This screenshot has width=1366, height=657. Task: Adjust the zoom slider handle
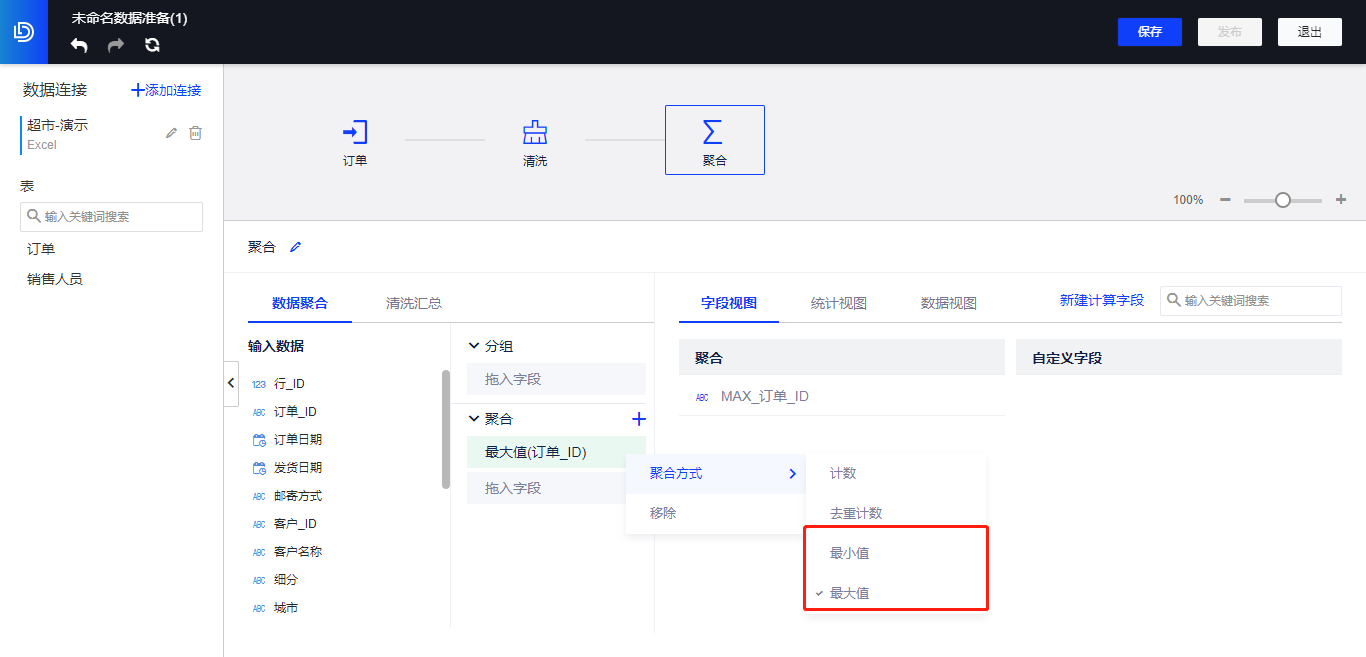pyautogui.click(x=1283, y=200)
